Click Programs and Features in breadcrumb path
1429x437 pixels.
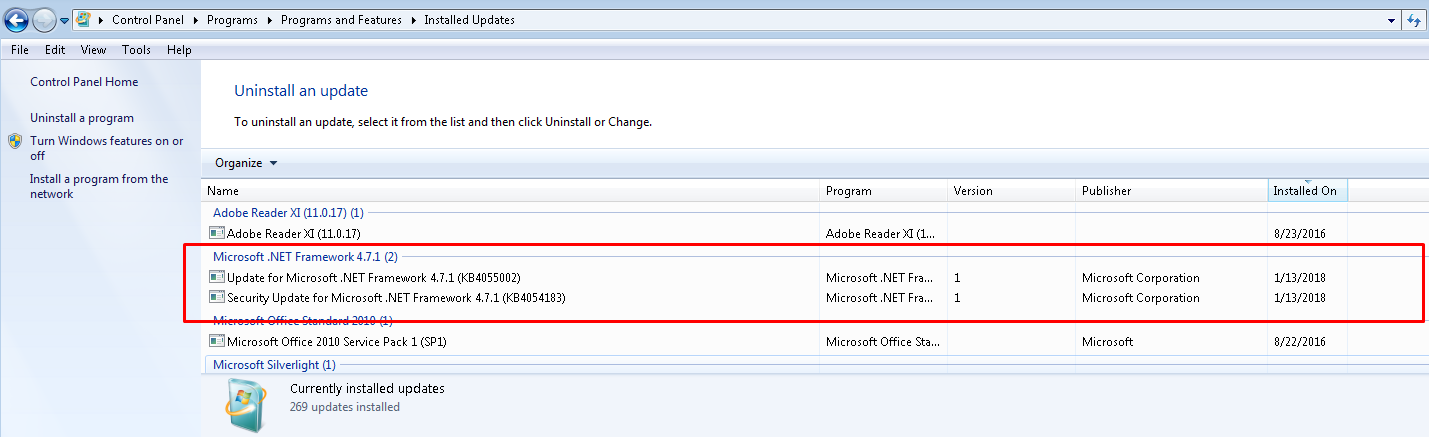[x=341, y=20]
